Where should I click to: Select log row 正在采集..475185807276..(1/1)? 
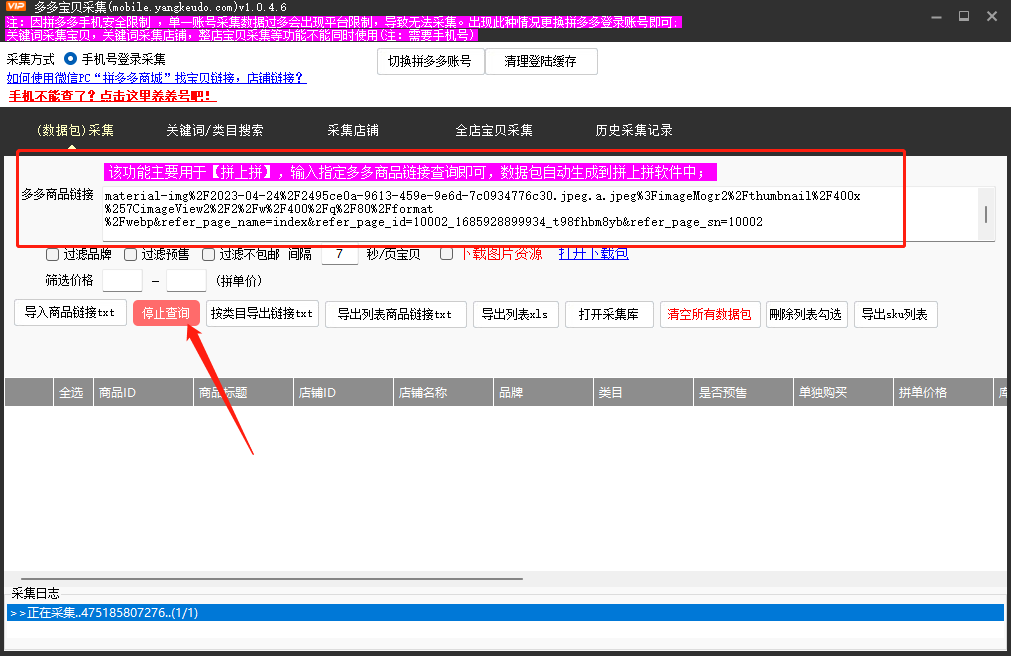pyautogui.click(x=505, y=613)
